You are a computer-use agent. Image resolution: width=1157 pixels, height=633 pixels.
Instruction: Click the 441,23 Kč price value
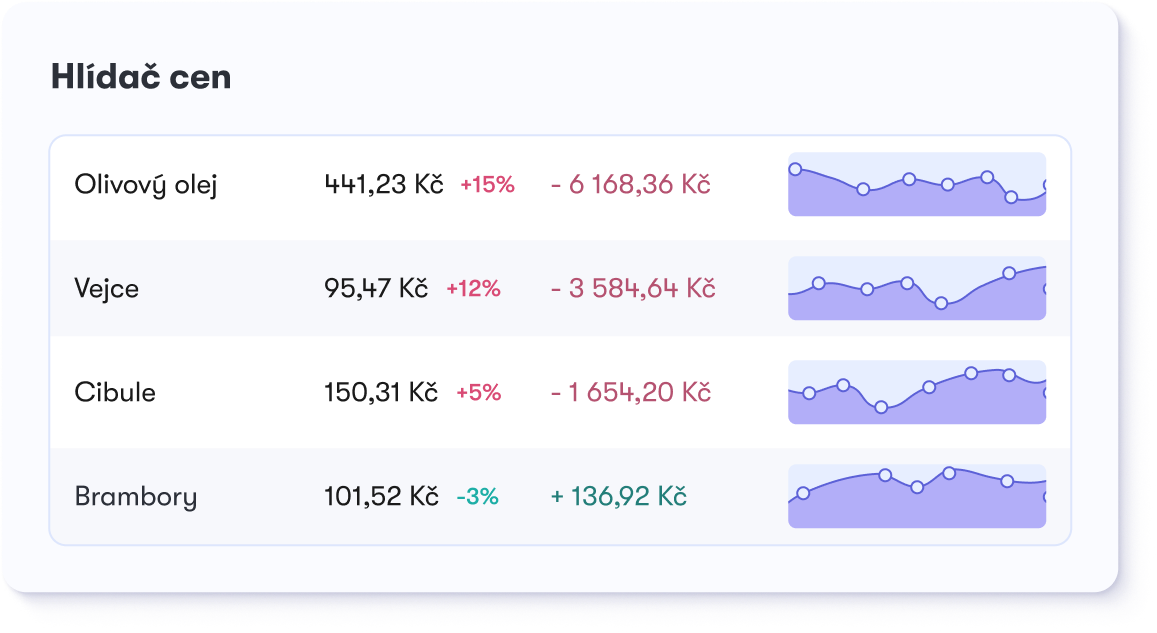click(384, 184)
